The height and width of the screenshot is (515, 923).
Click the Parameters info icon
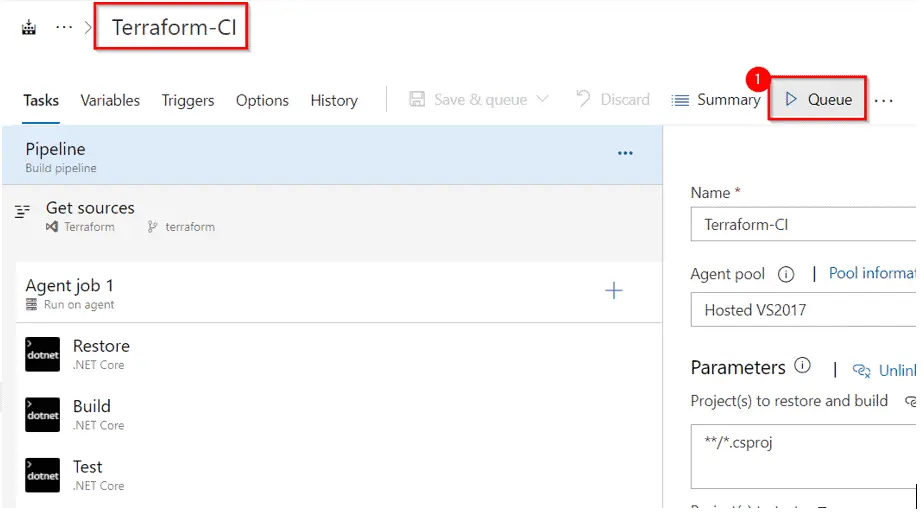click(x=802, y=366)
